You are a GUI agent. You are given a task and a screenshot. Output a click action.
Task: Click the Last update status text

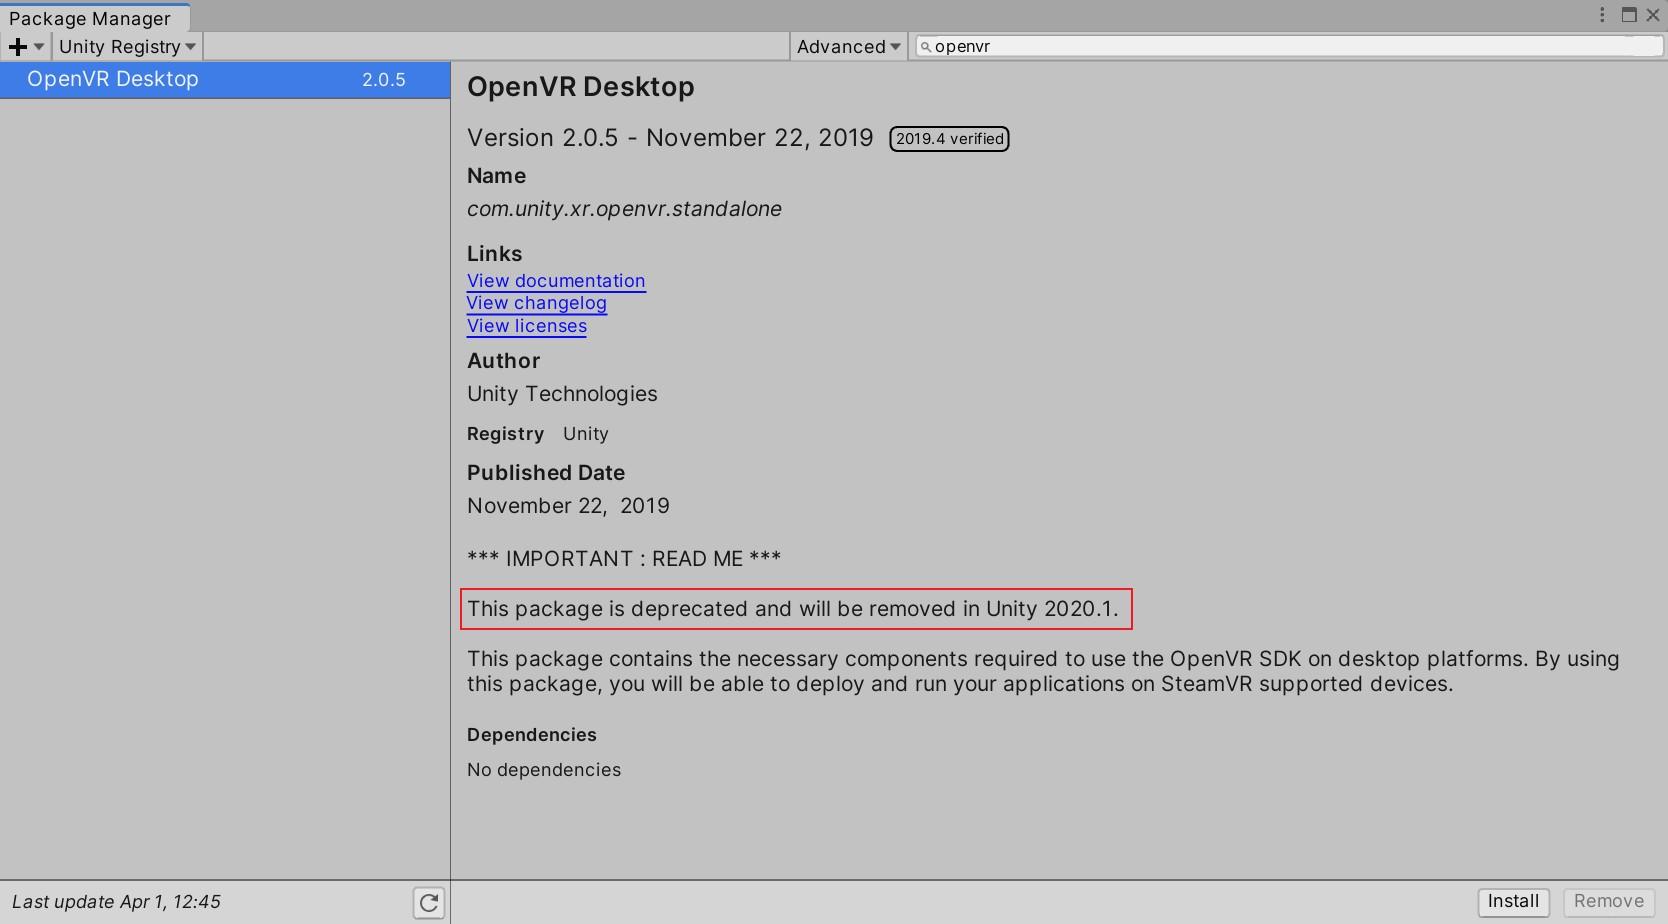click(x=116, y=902)
